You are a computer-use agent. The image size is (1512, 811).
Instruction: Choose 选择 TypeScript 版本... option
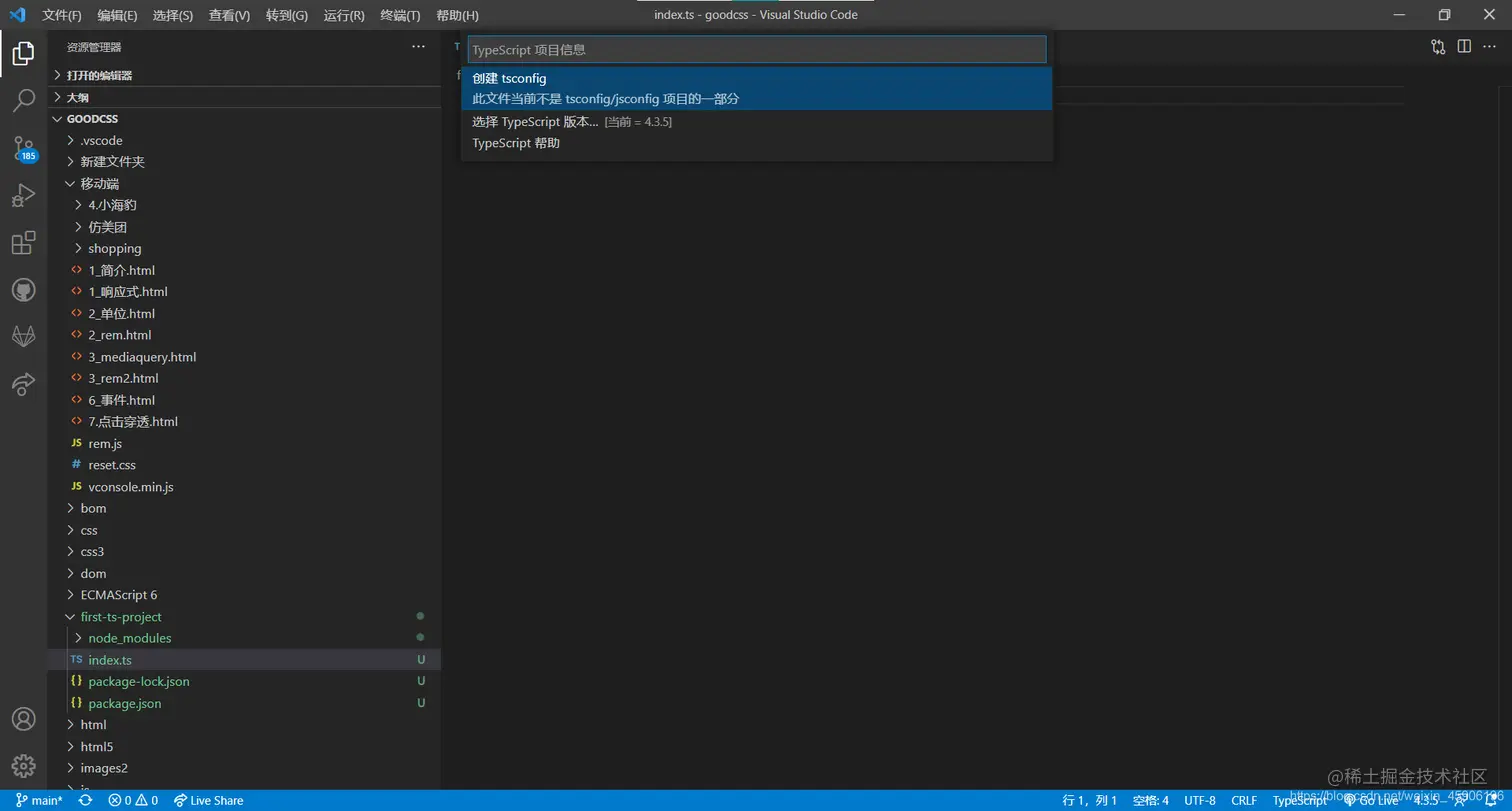[757, 121]
